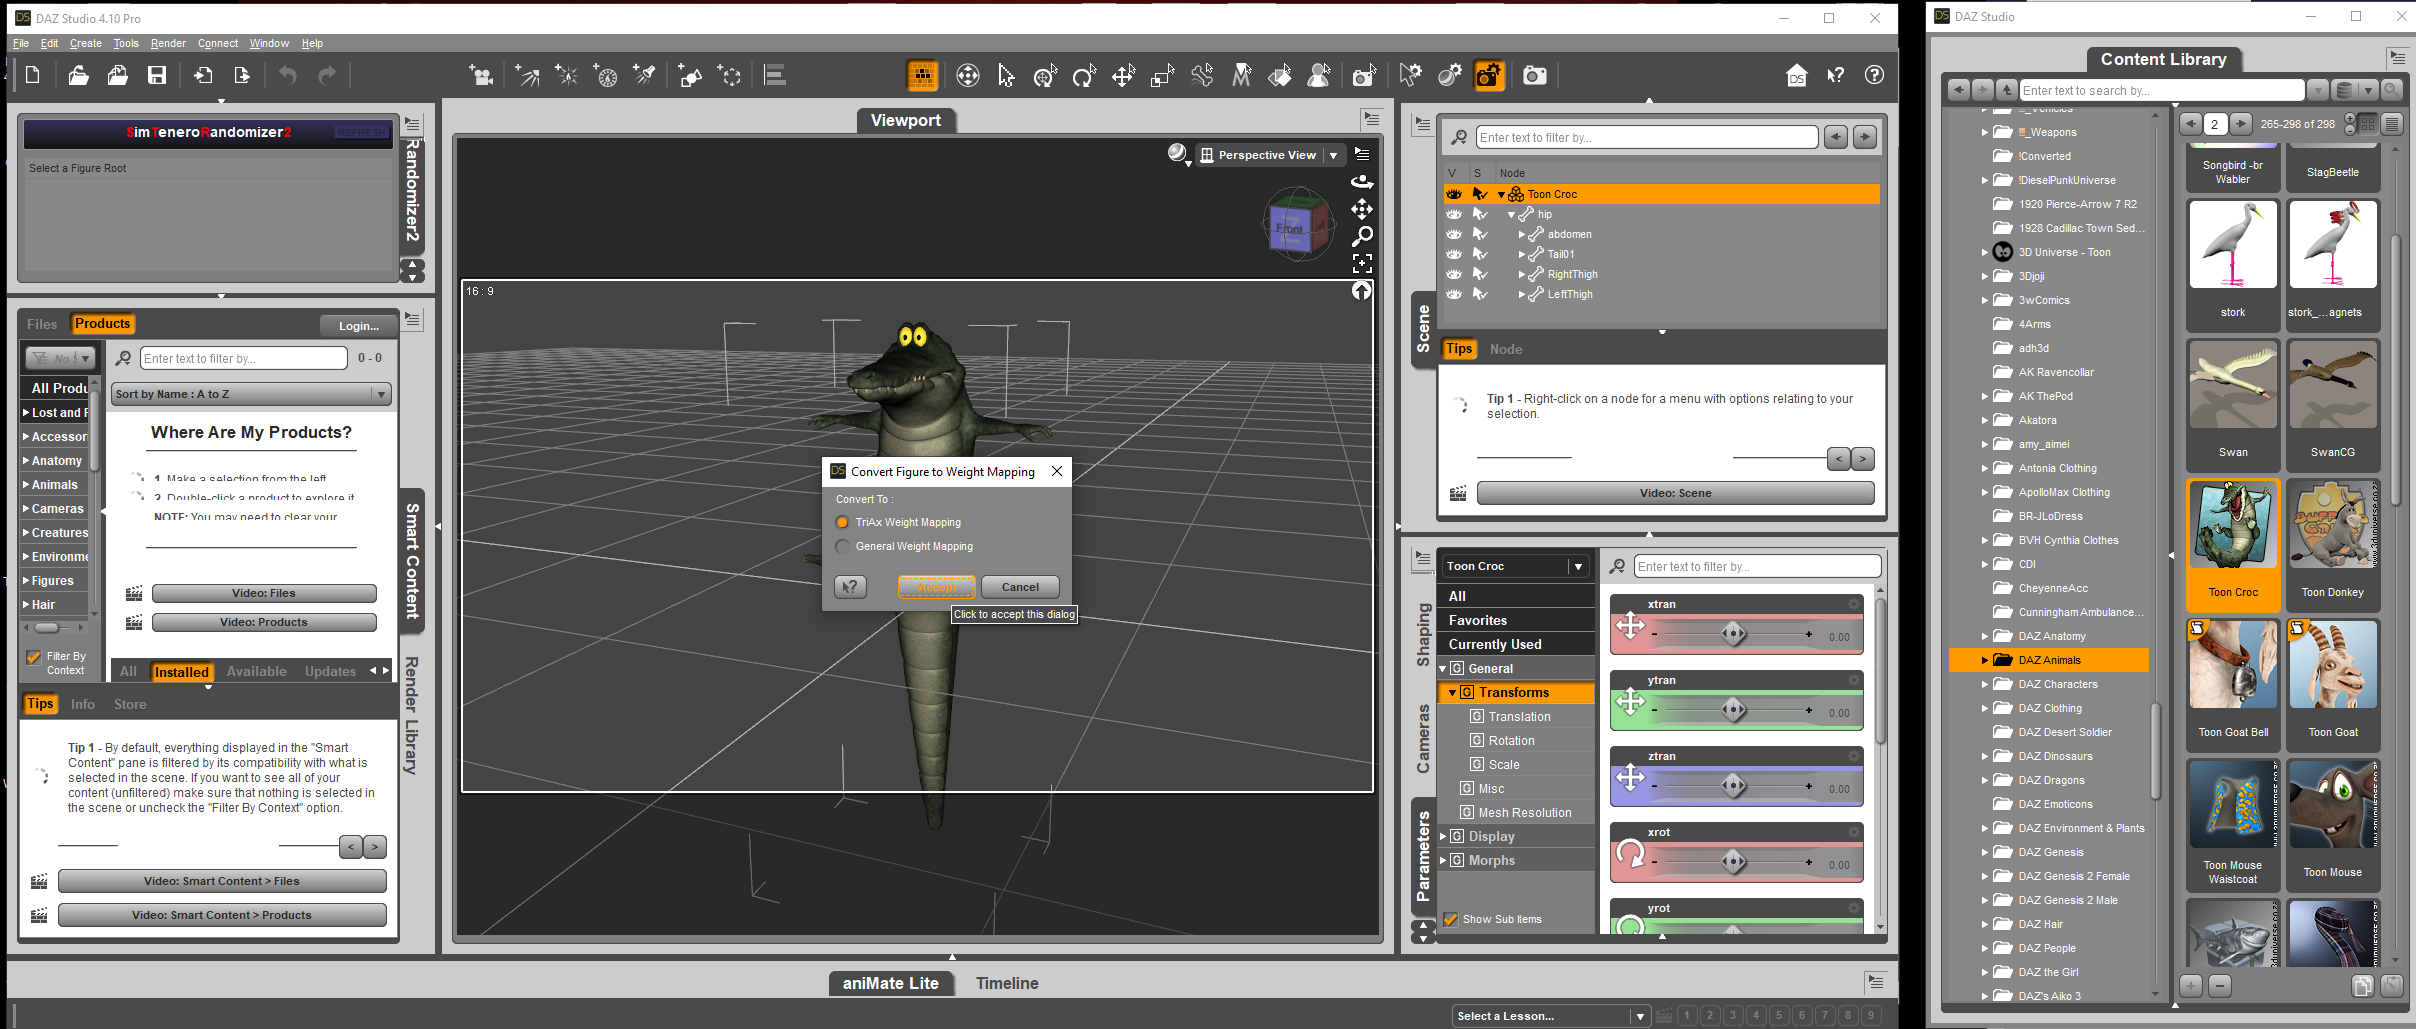
Task: Open the Perspective View dropdown
Action: 1269,155
